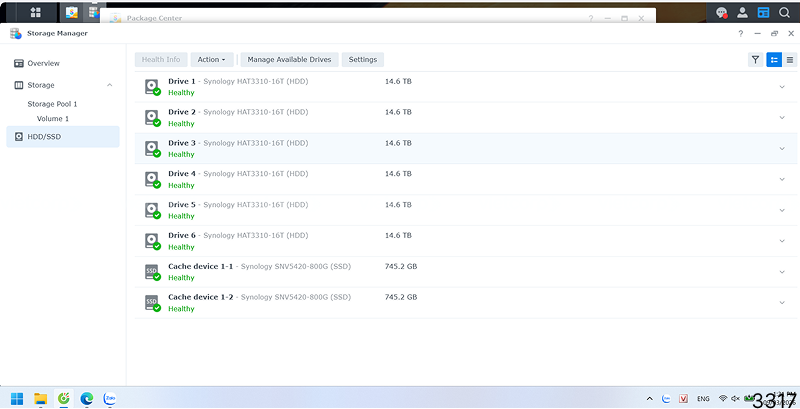The image size is (800, 409).
Task: Switch to the detailed list view icon
Action: 774,60
